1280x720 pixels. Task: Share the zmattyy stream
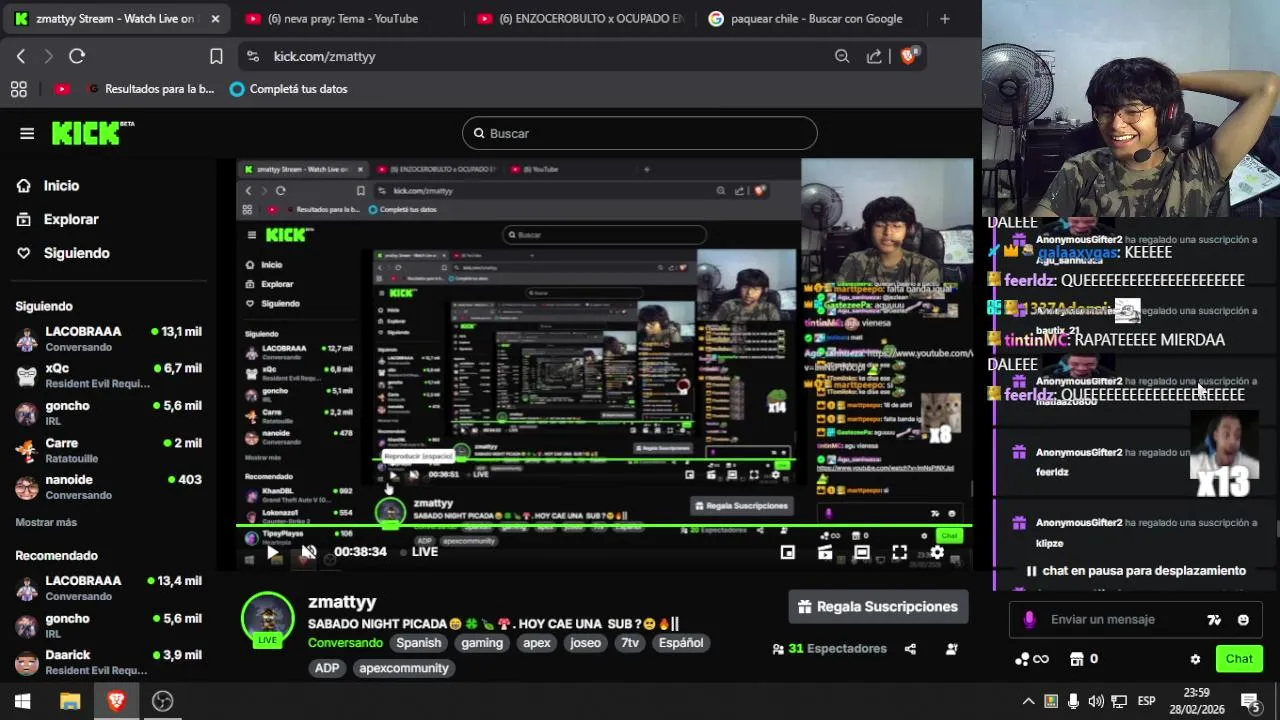pyautogui.click(x=910, y=649)
